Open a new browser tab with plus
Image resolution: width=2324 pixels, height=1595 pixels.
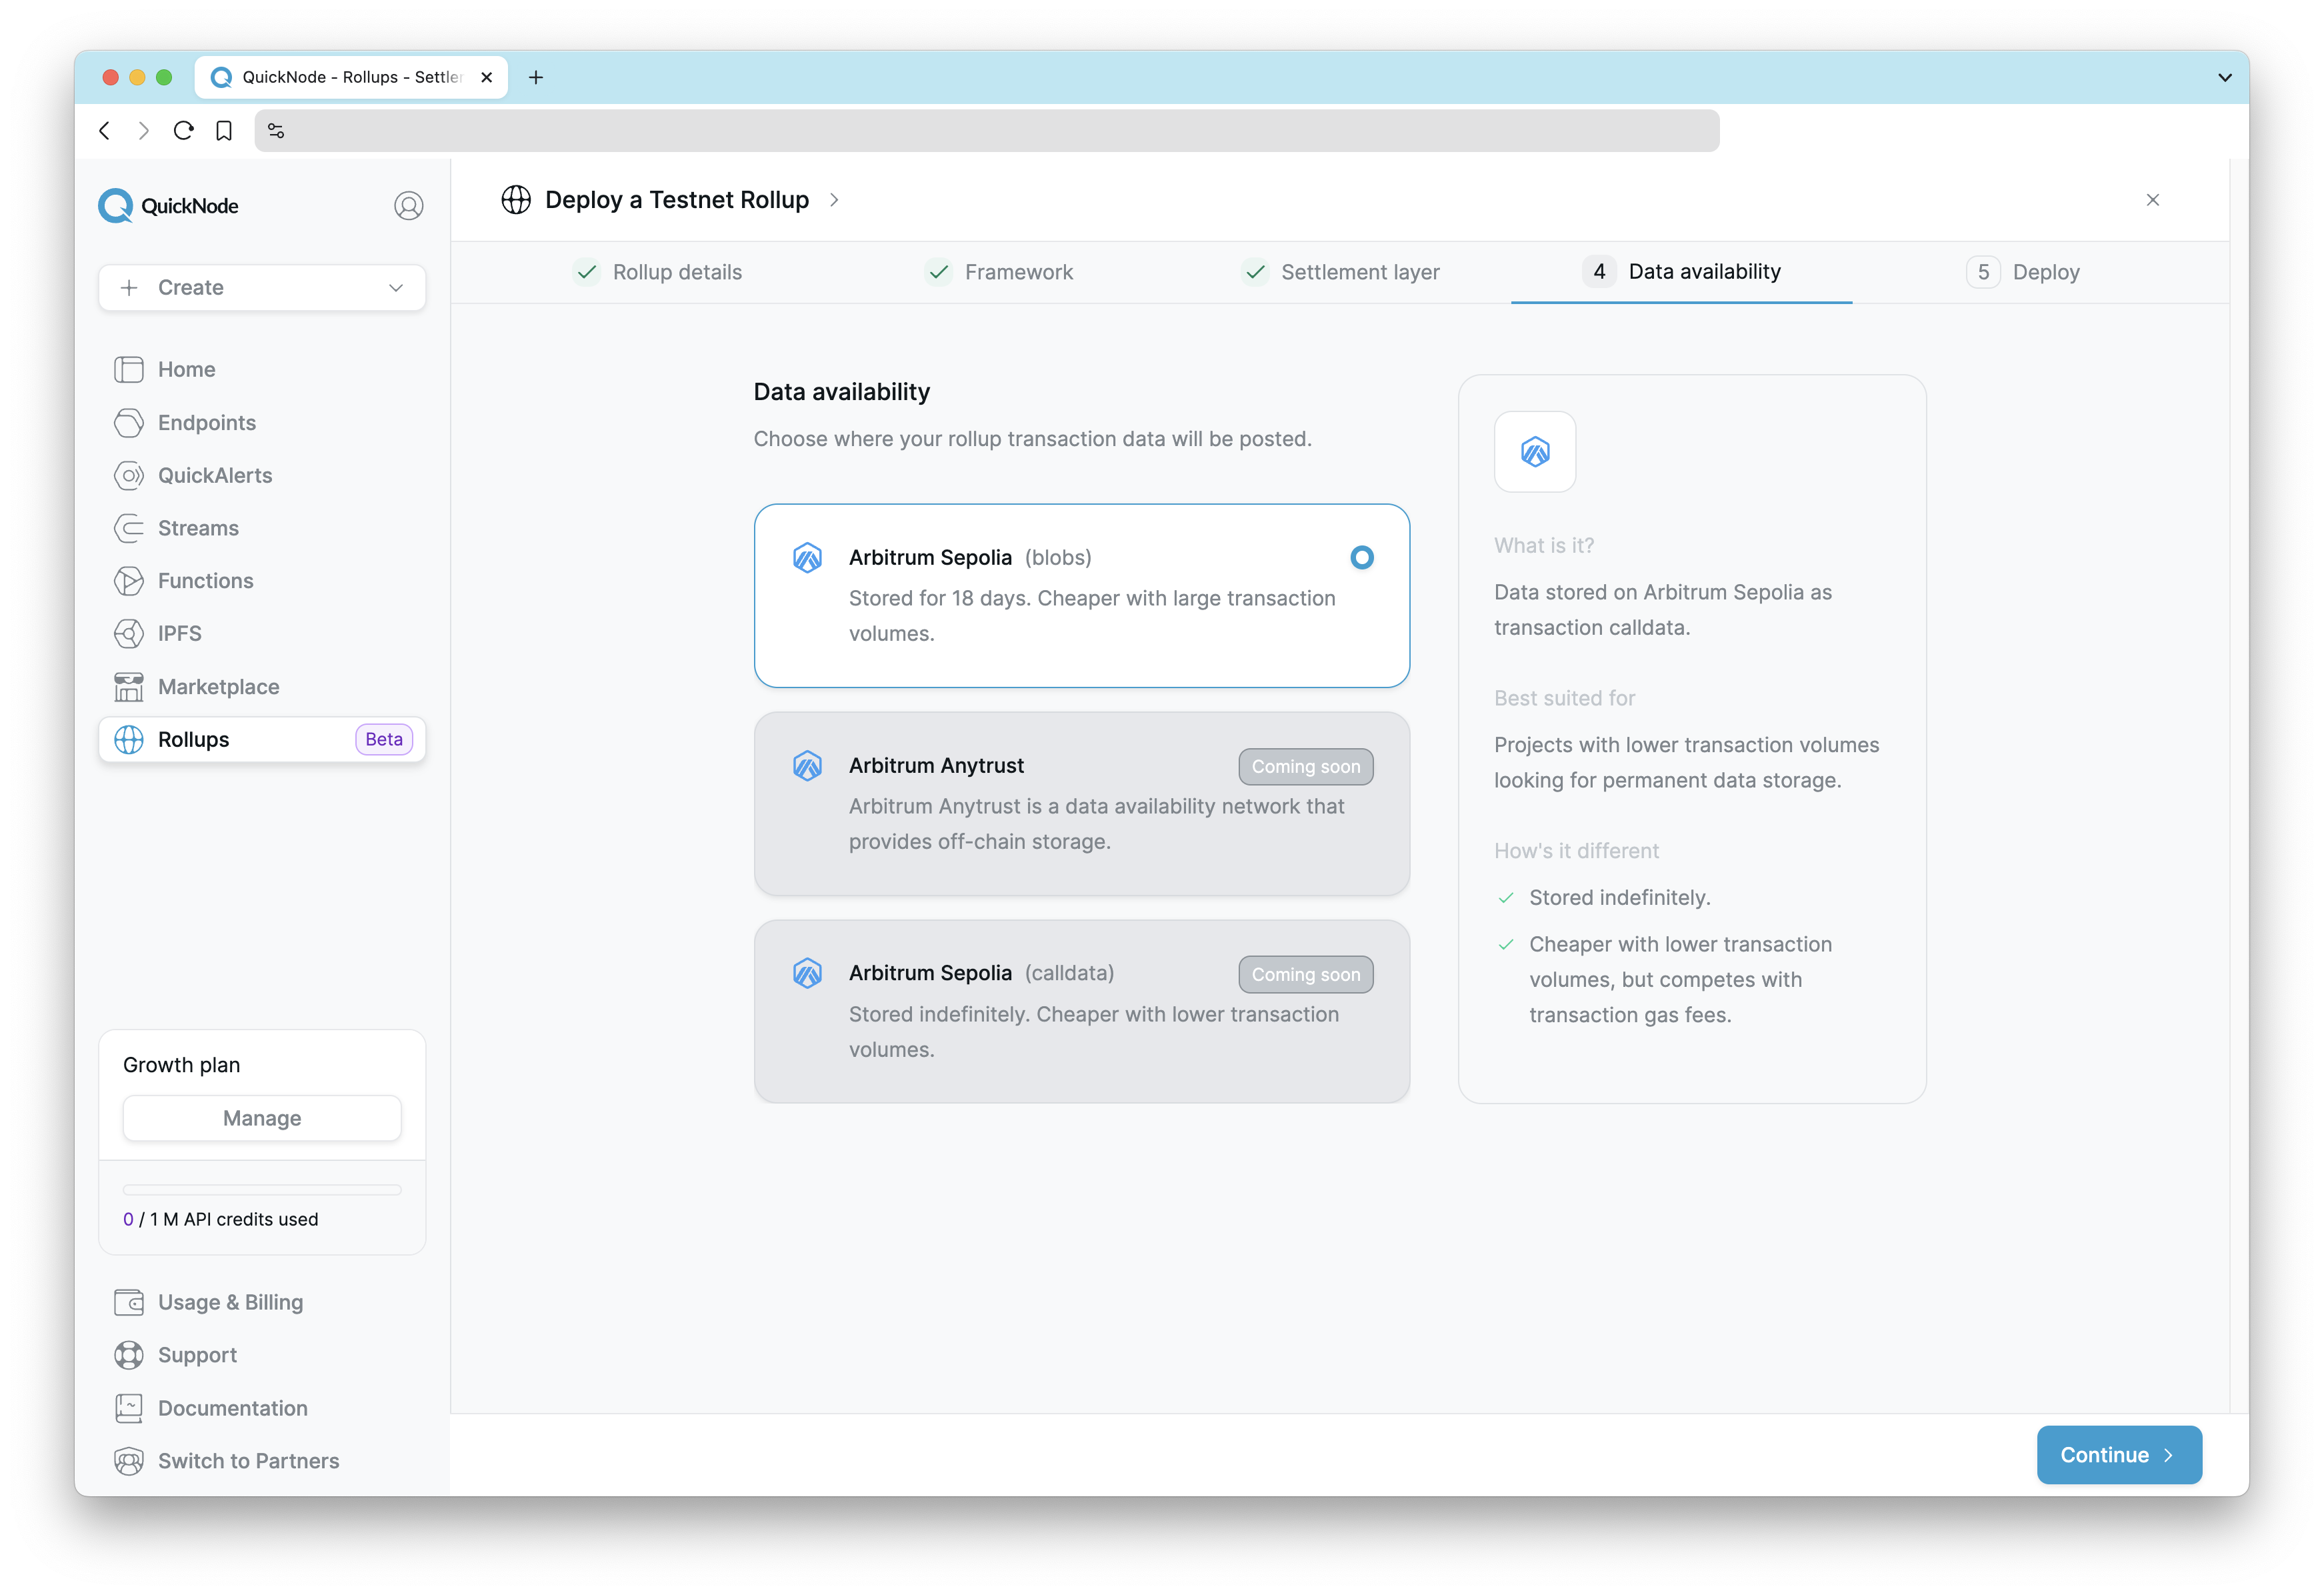[536, 77]
